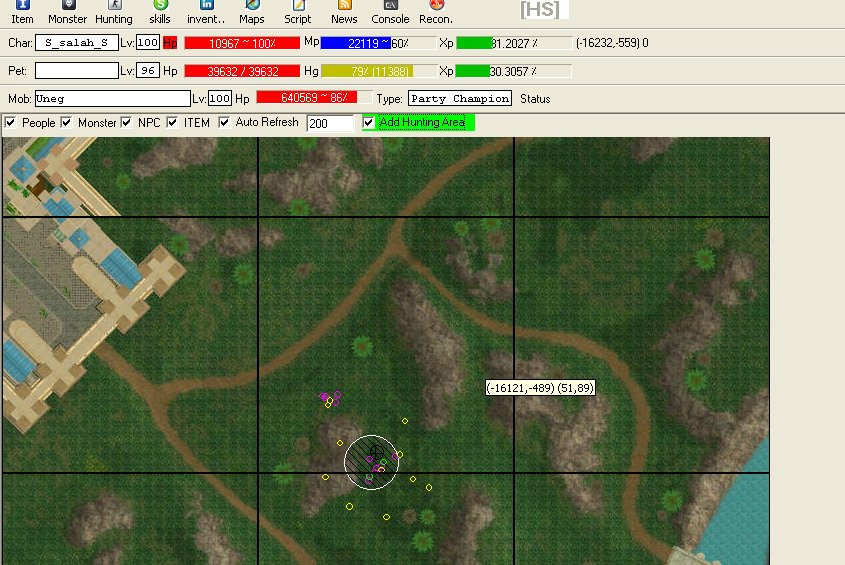Click the Char name field S_salah_S
Screen dimensions: 845x565
pos(77,43)
